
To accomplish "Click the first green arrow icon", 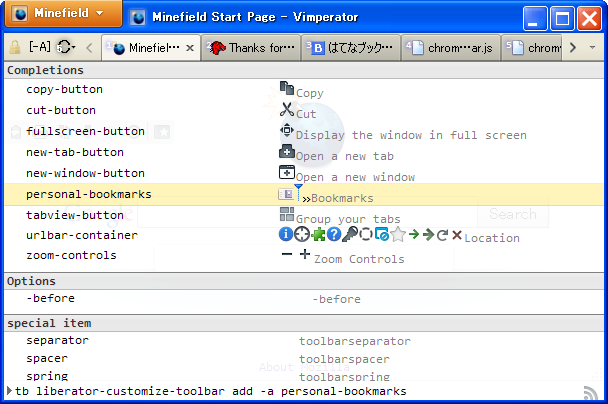I will click(414, 234).
